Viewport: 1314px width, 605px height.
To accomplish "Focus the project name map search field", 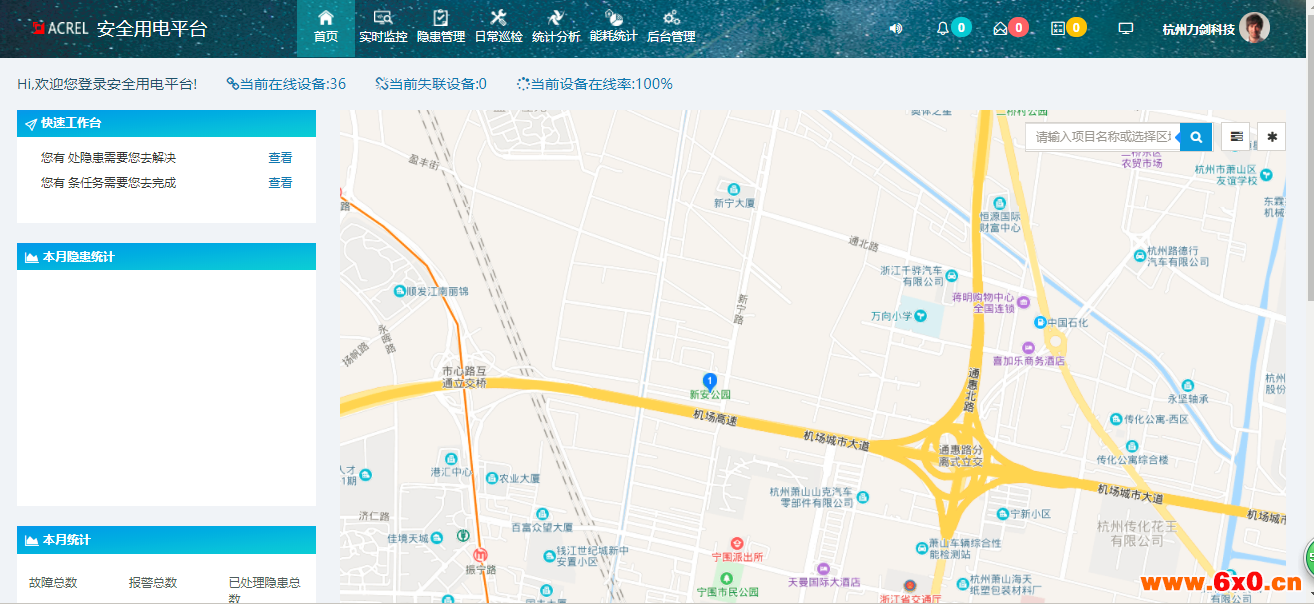I will click(1102, 136).
